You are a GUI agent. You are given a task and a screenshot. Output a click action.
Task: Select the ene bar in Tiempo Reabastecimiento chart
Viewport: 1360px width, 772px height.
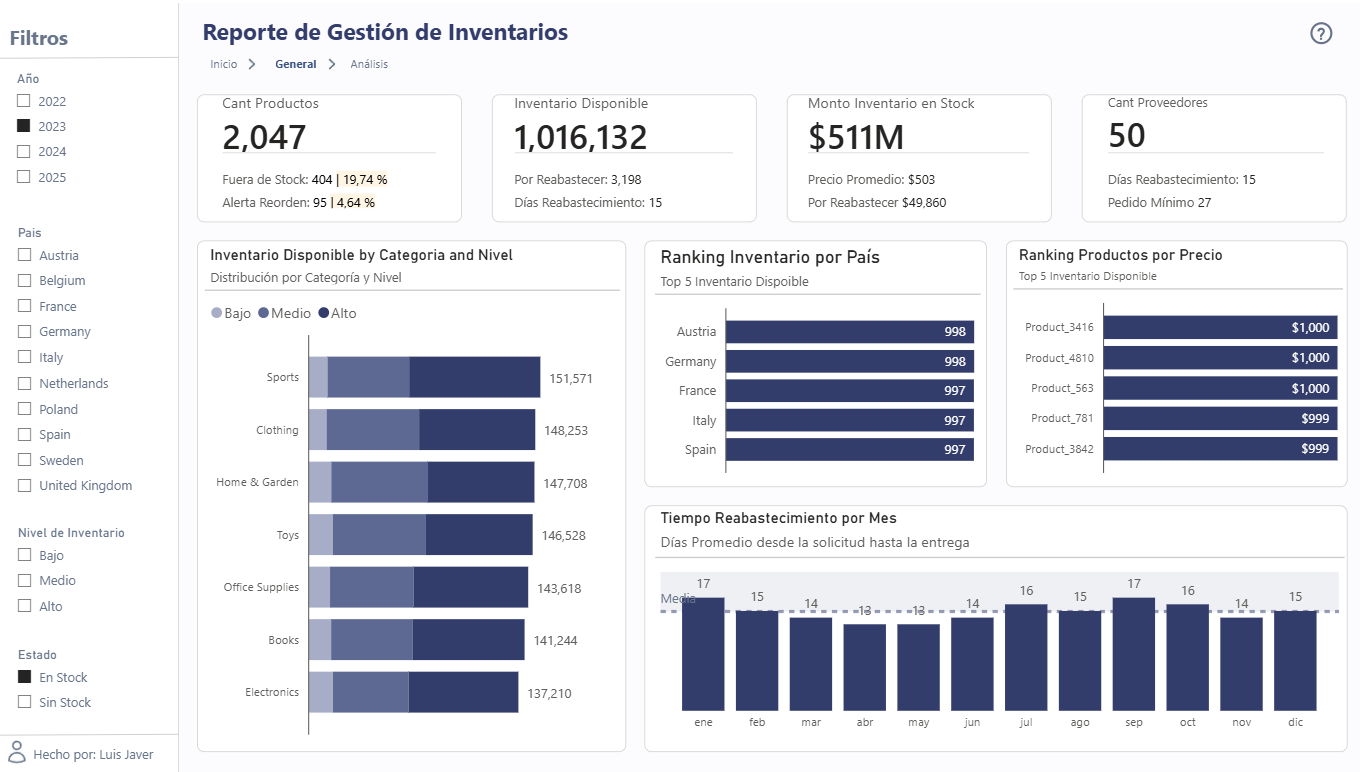click(x=703, y=654)
